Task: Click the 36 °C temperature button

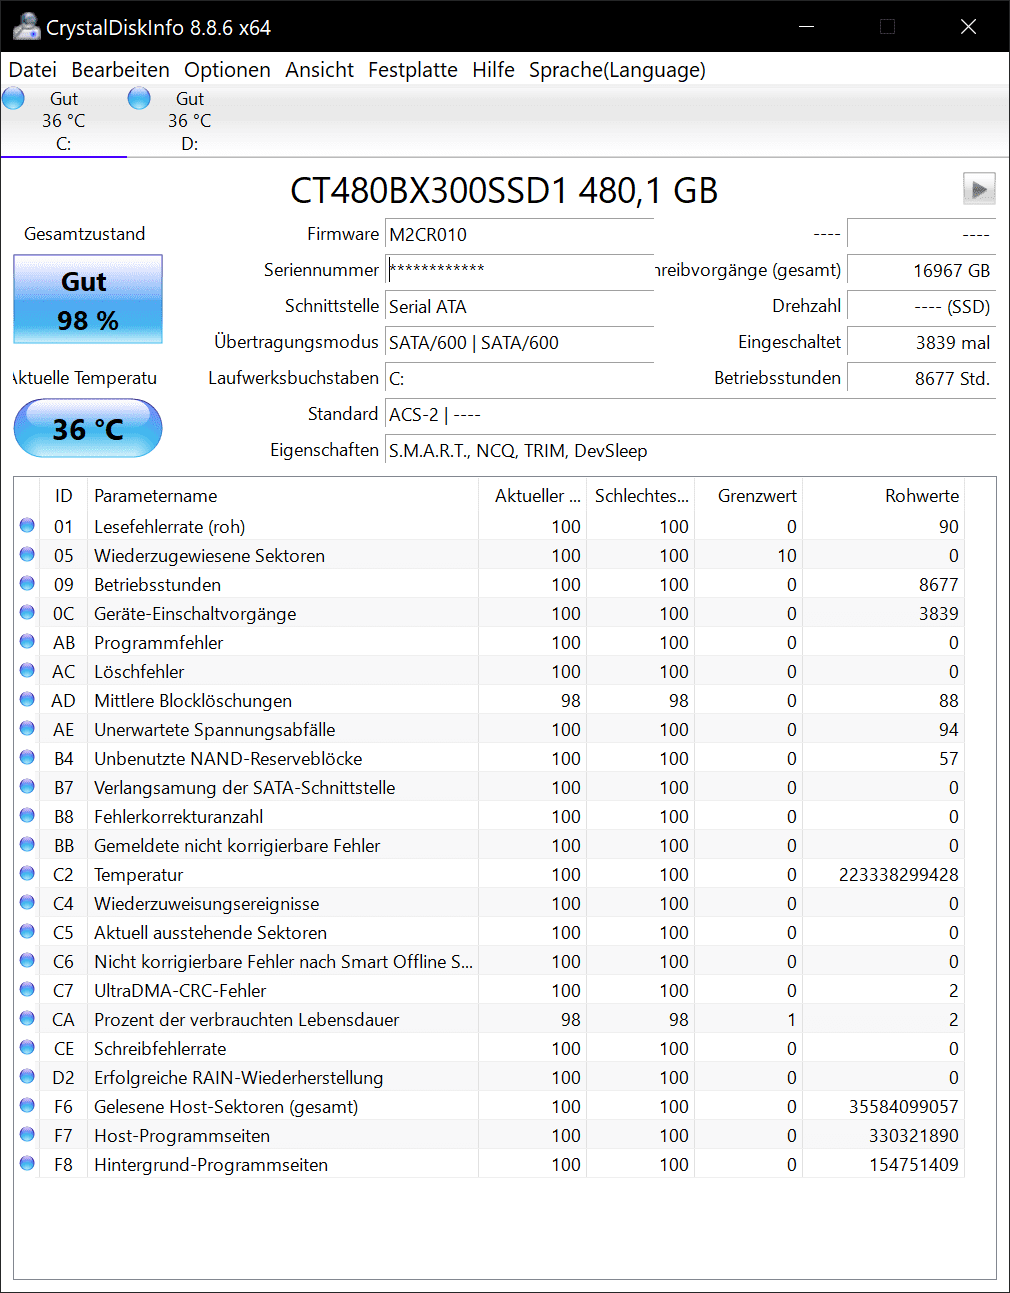Action: coord(88,428)
